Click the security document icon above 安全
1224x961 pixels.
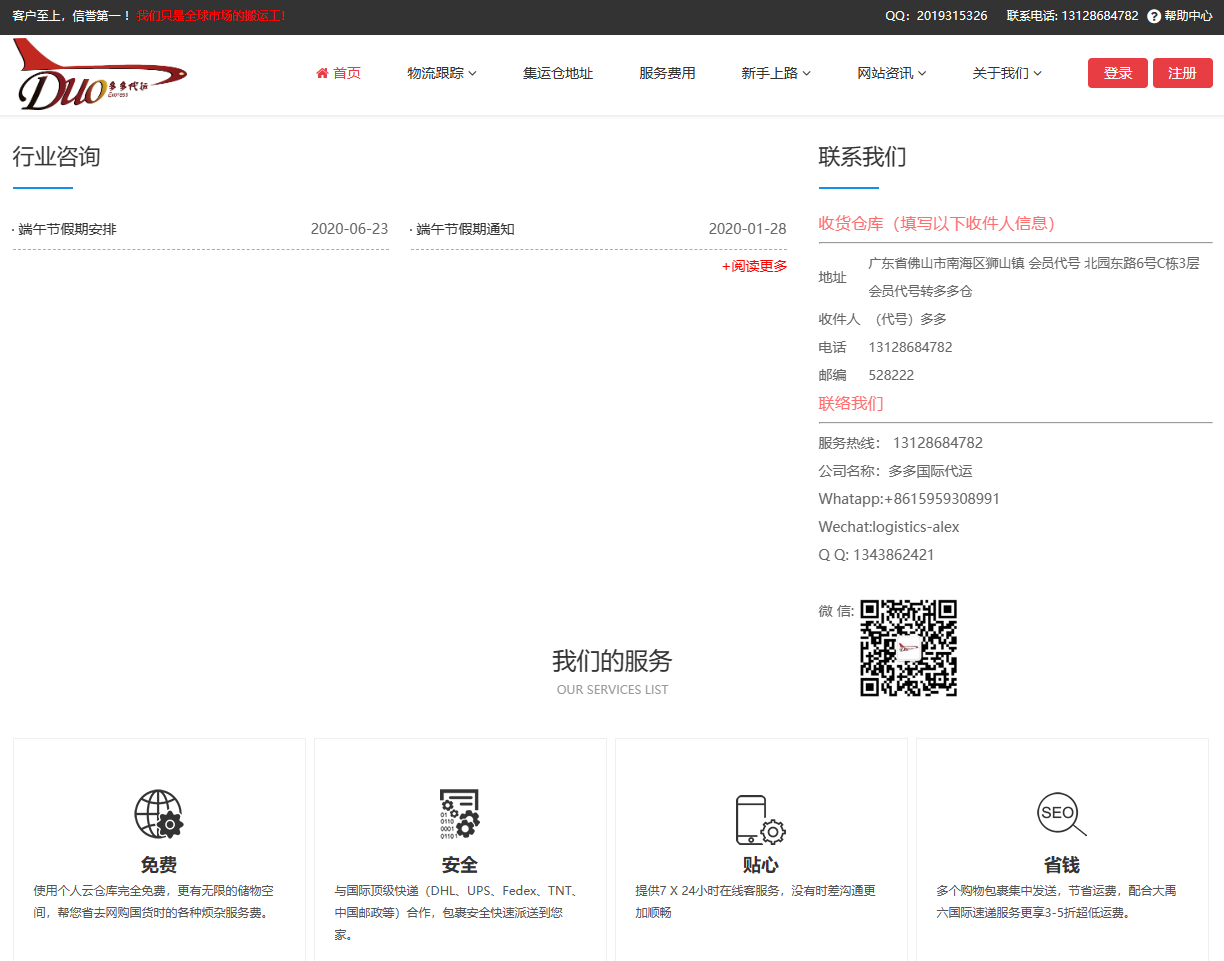click(x=460, y=814)
